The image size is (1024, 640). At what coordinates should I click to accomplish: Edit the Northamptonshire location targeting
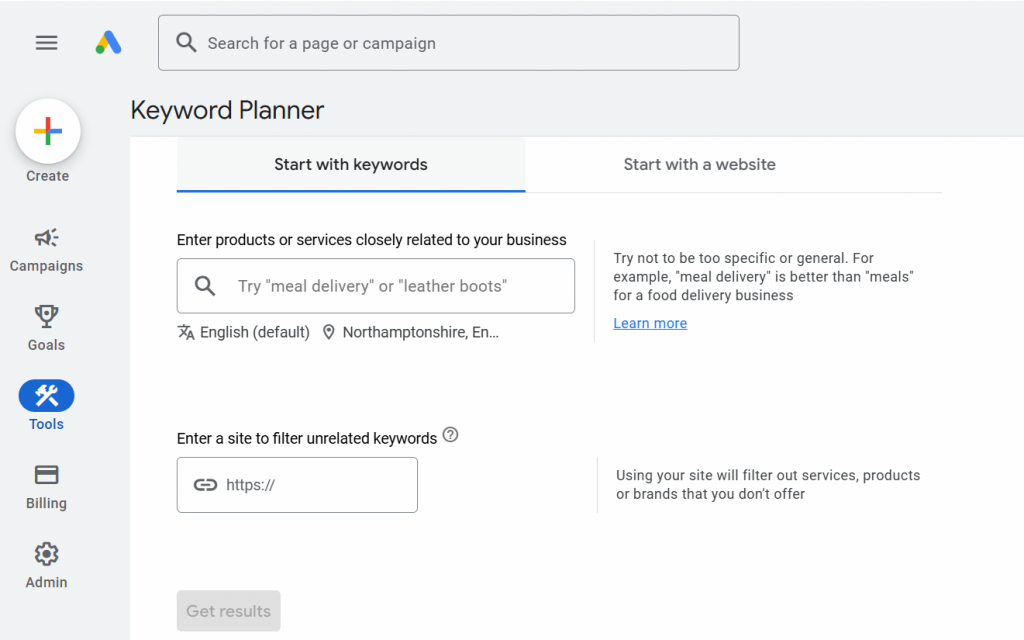[410, 332]
